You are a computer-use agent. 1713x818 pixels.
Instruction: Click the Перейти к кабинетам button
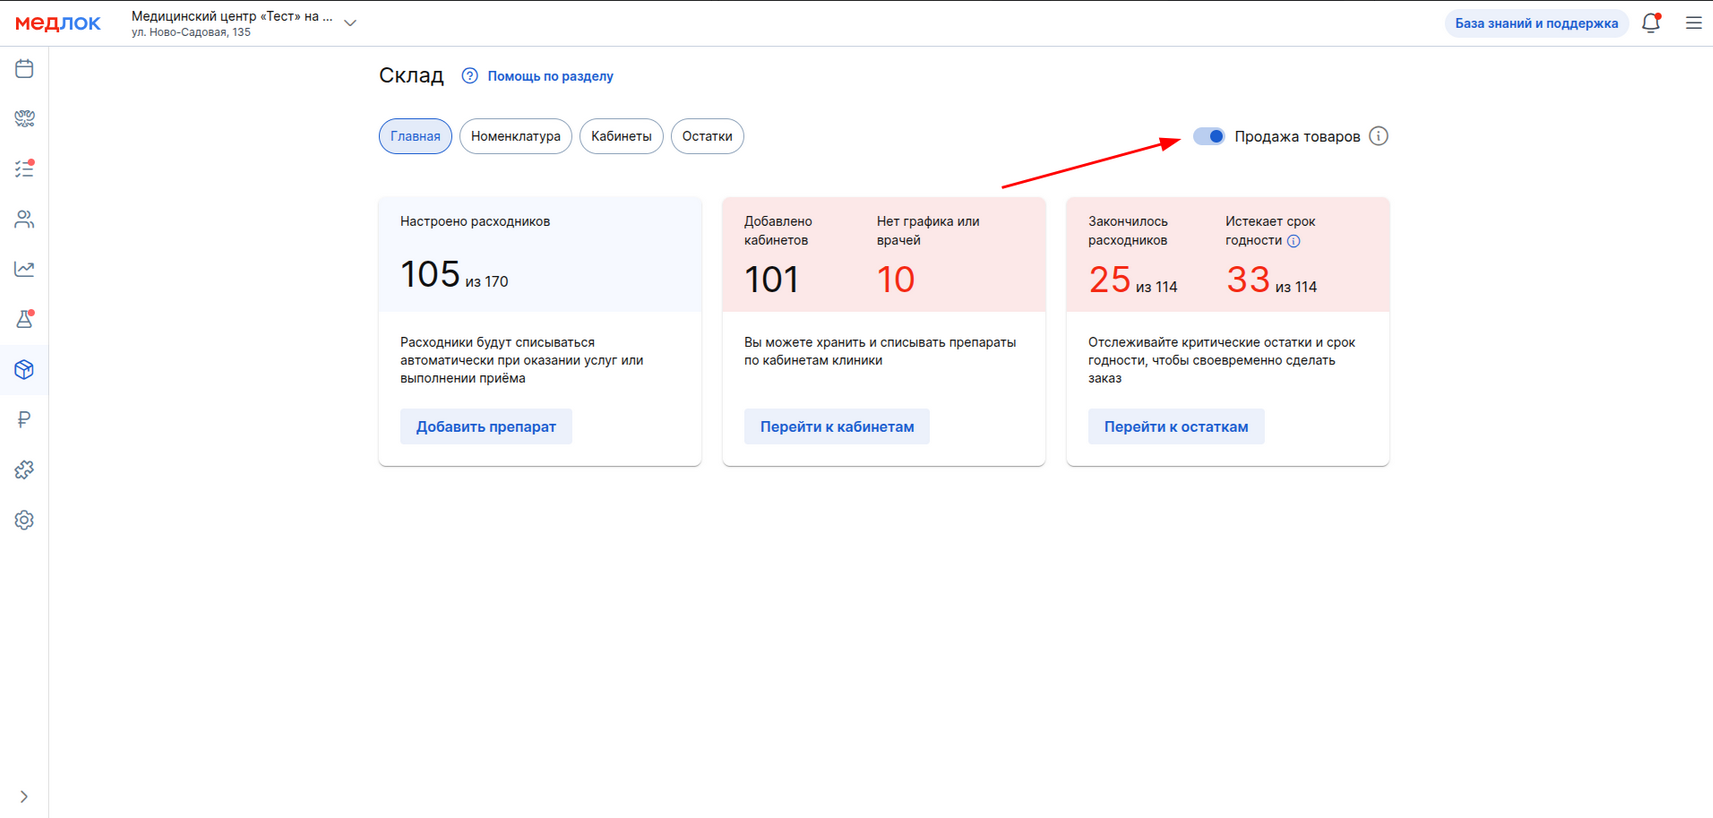(837, 427)
